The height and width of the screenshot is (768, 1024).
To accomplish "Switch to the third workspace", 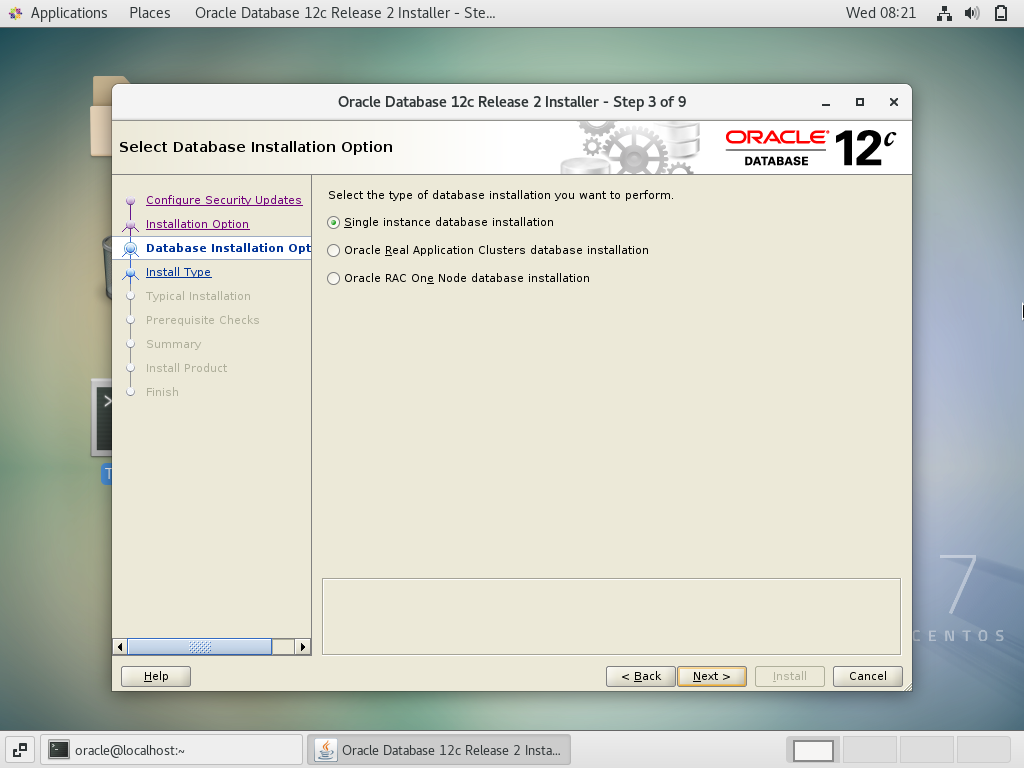I will click(x=927, y=750).
